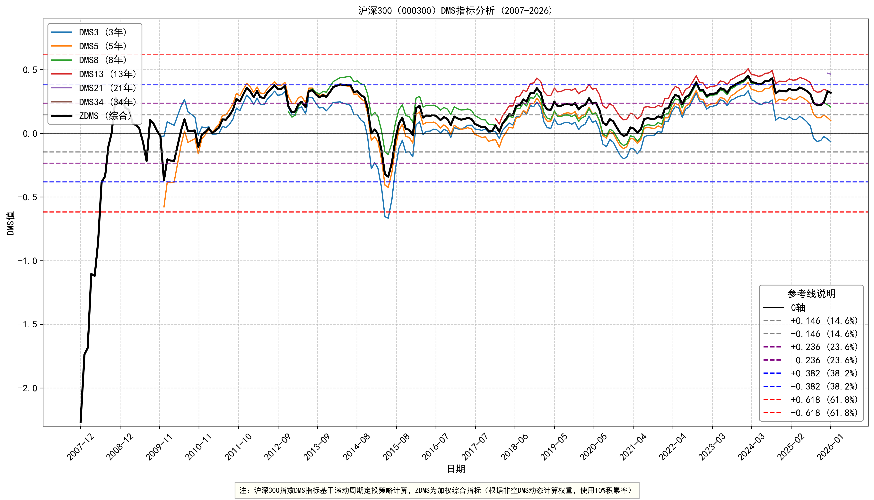Select the ZDMS (综合) legend entry
The height and width of the screenshot is (500, 874).
click(x=91, y=116)
